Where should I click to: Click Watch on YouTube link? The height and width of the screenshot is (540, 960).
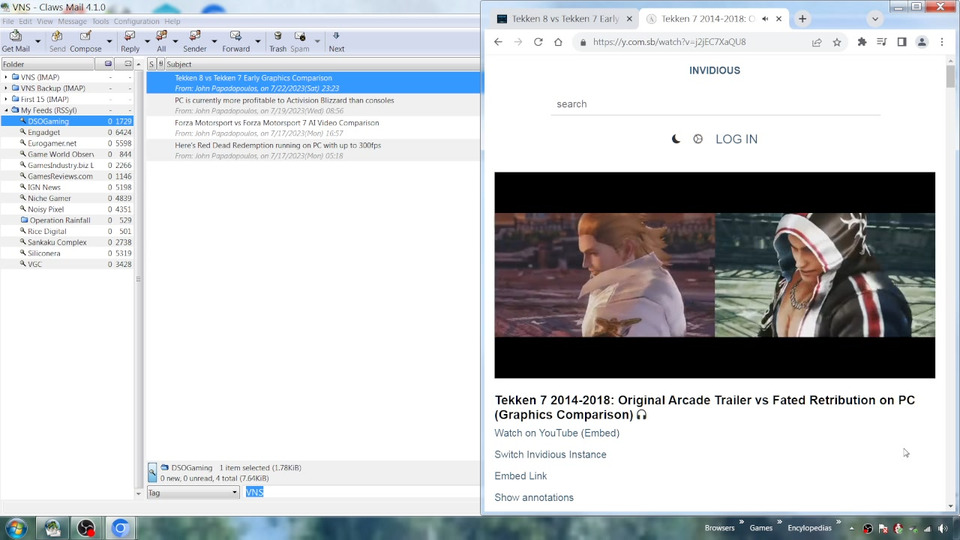point(536,433)
